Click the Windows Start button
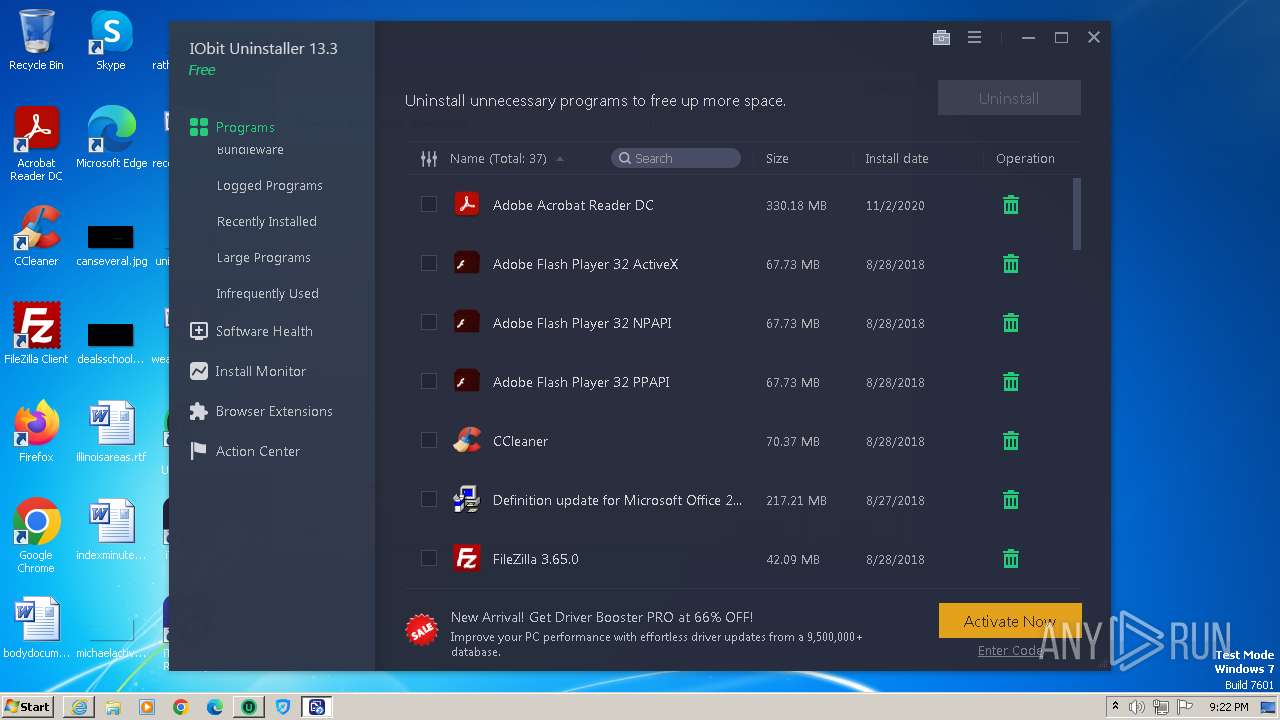This screenshot has height=720, width=1280. point(27,707)
